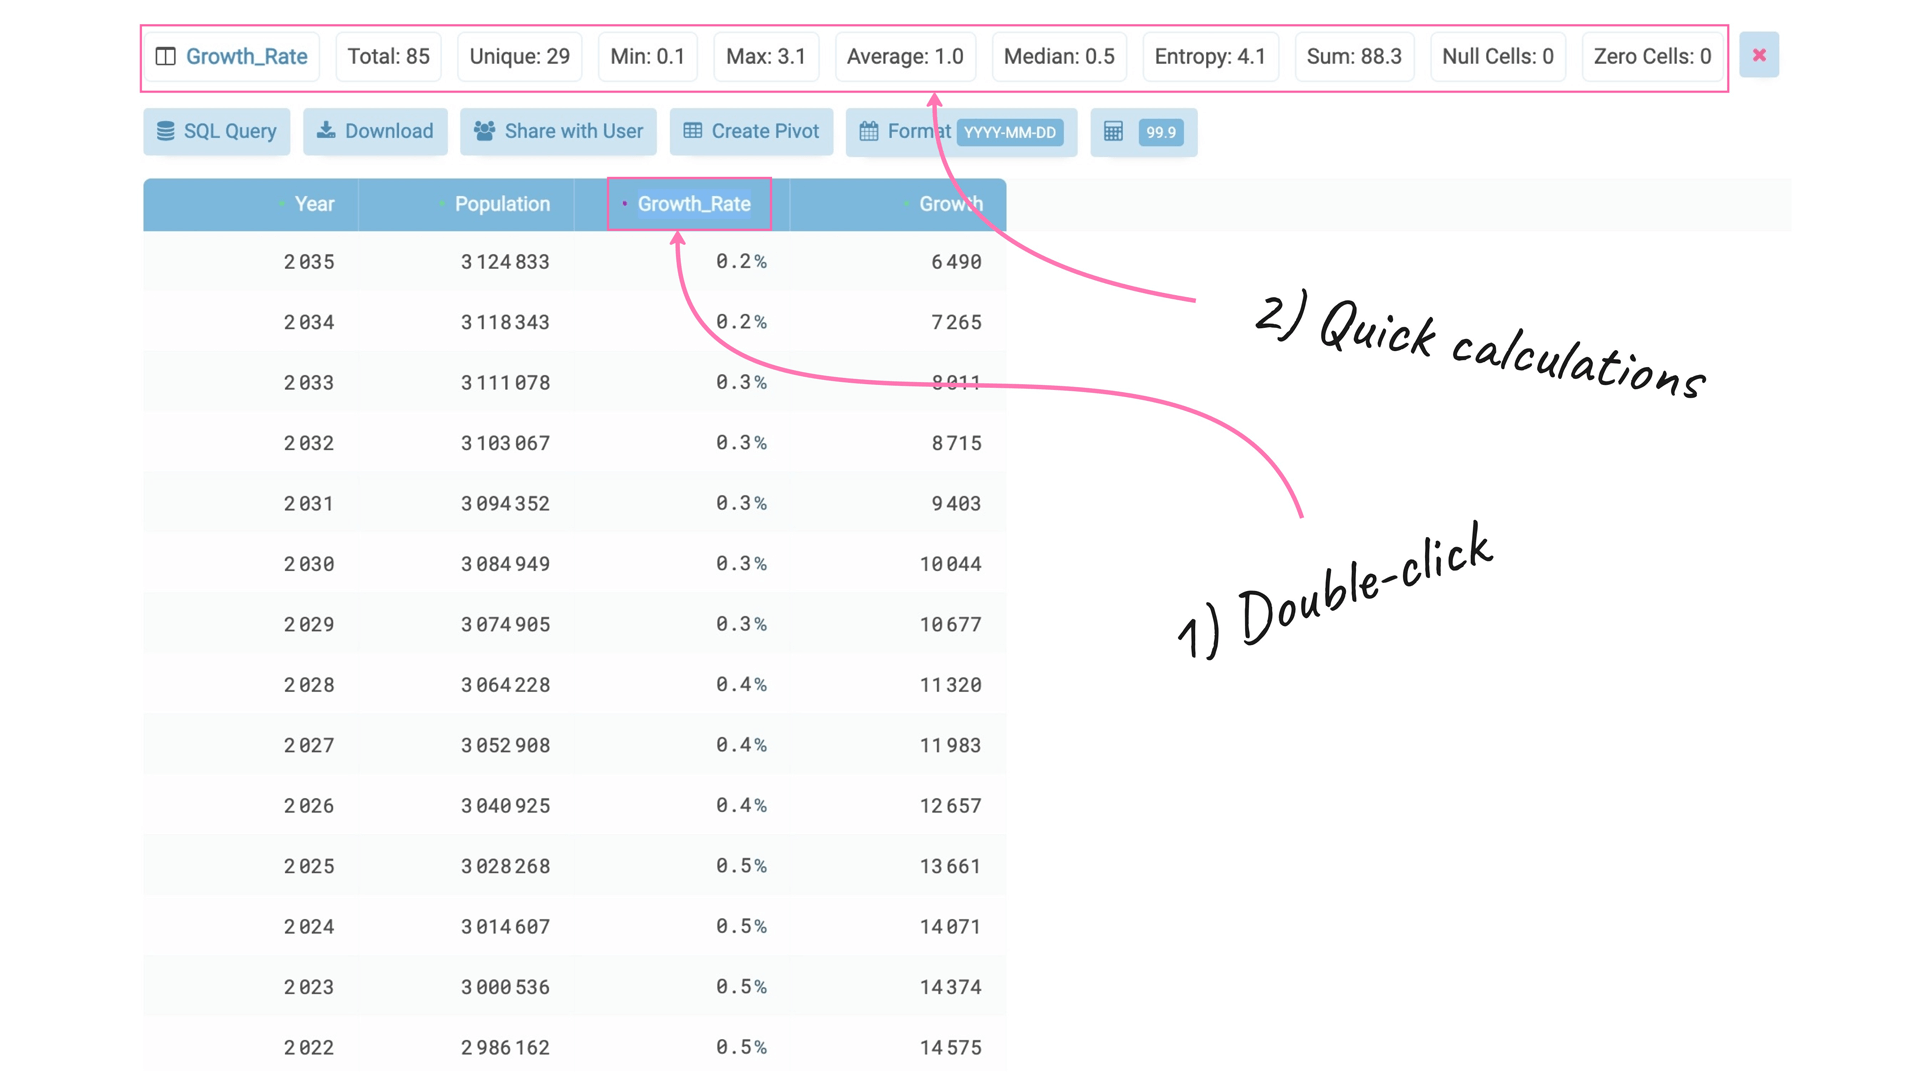Click the Zero Cells: 0 statistic

[1652, 56]
